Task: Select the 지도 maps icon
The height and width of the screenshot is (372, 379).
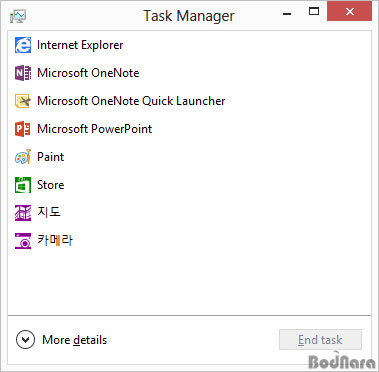Action: point(23,213)
